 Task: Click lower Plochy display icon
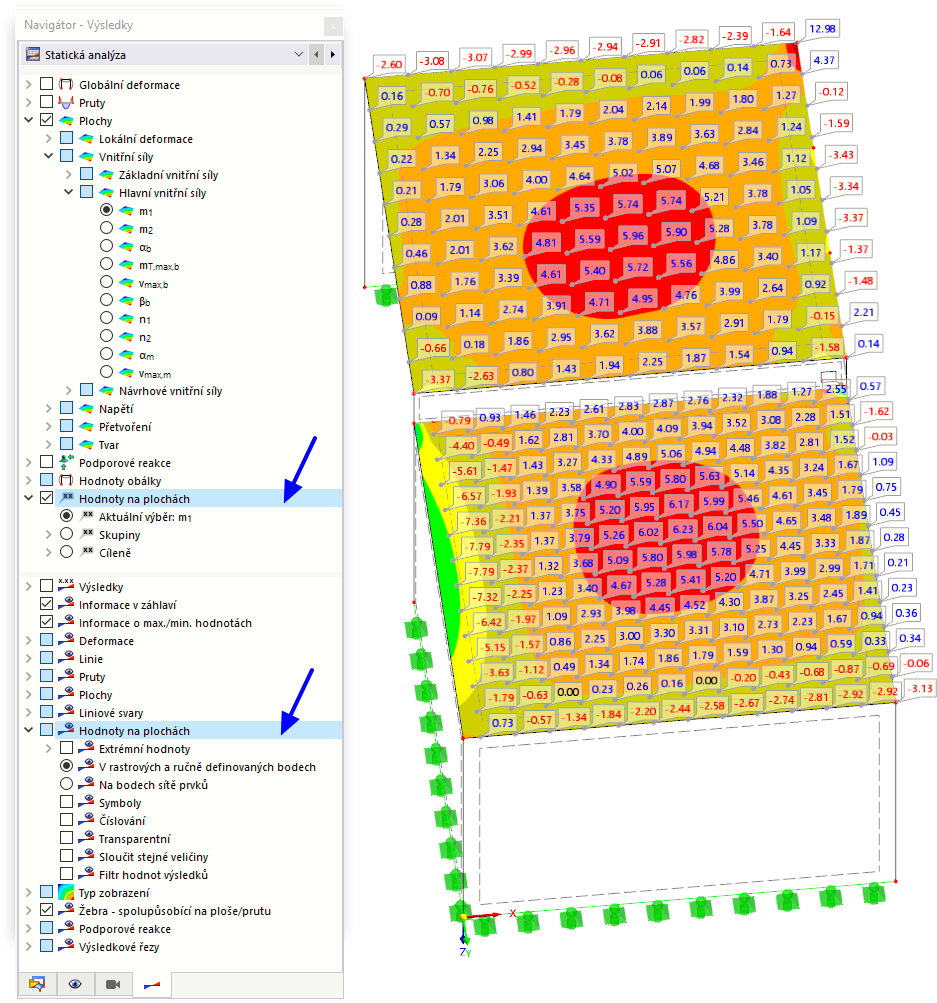[66, 694]
